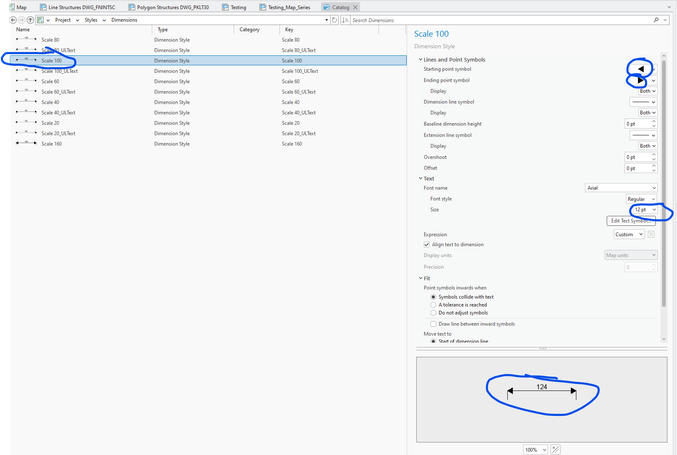
Task: Expand the Styles path dropdown arrow
Action: pos(104,20)
